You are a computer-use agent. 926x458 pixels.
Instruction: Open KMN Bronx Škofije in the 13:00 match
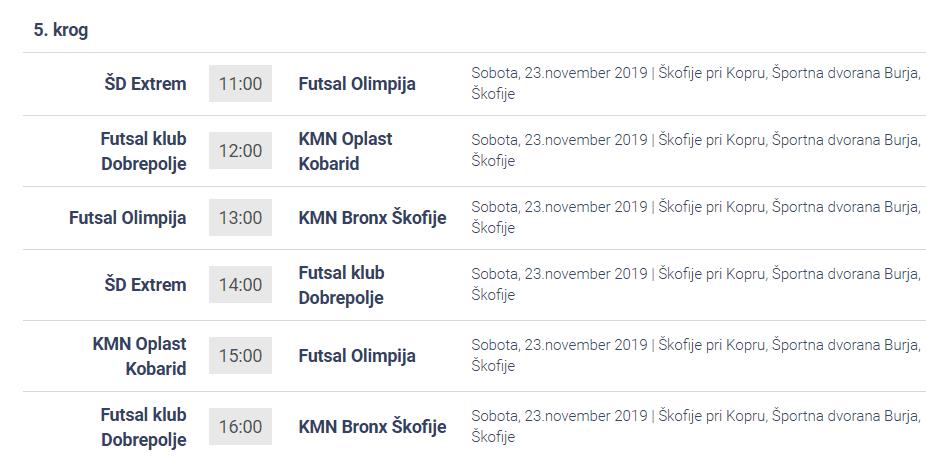coord(373,218)
